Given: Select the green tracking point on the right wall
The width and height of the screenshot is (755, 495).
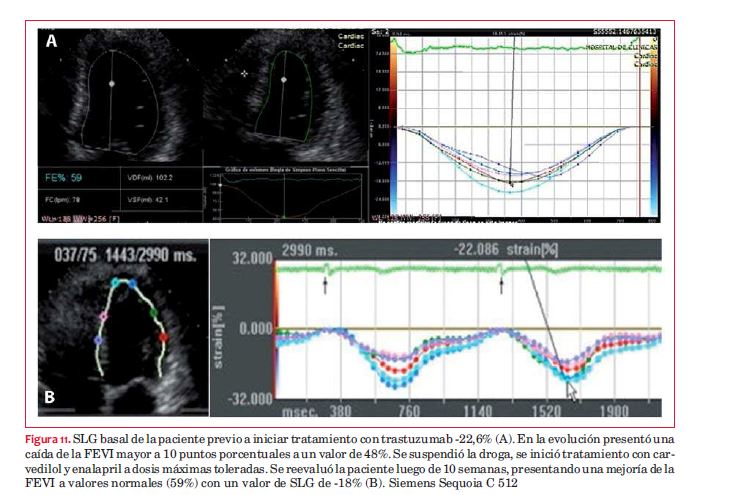Looking at the screenshot, I should point(153,313).
